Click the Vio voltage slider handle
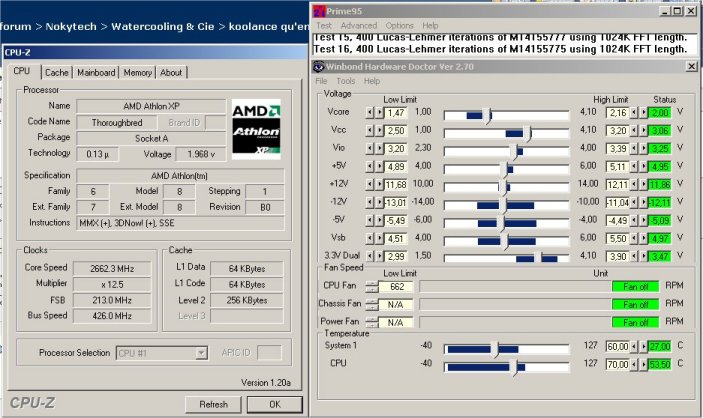 click(514, 152)
